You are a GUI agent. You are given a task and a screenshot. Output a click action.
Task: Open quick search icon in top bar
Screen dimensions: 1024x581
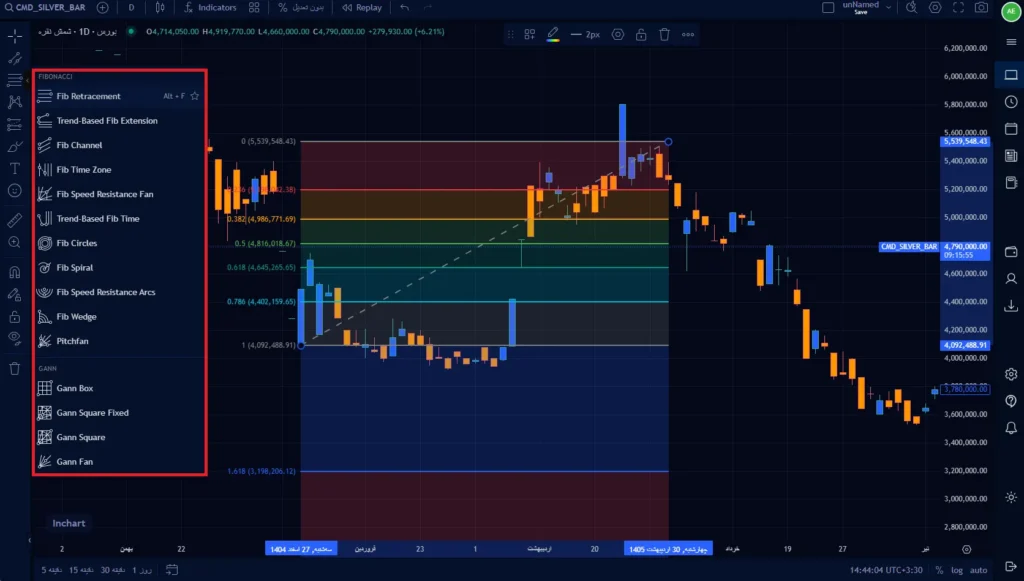[x=912, y=8]
